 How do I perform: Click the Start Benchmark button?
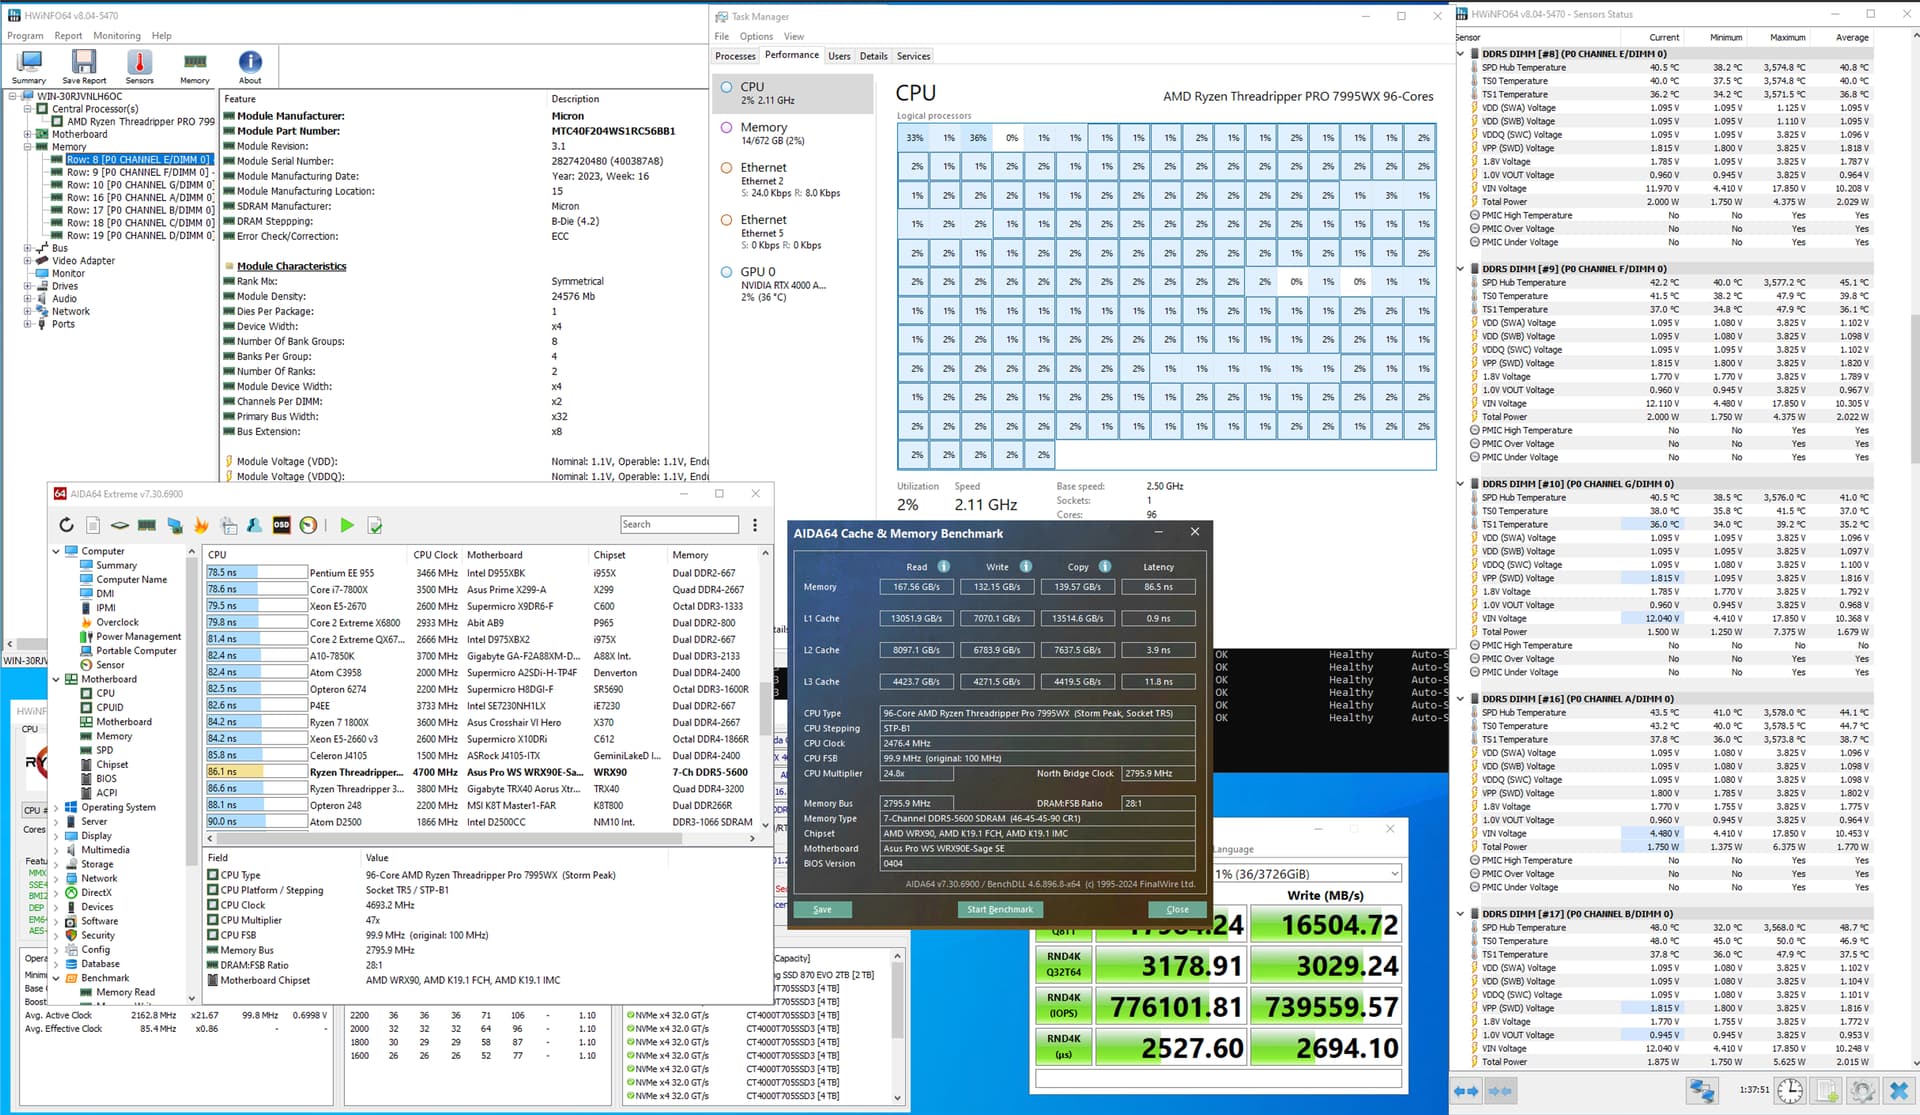tap(999, 909)
